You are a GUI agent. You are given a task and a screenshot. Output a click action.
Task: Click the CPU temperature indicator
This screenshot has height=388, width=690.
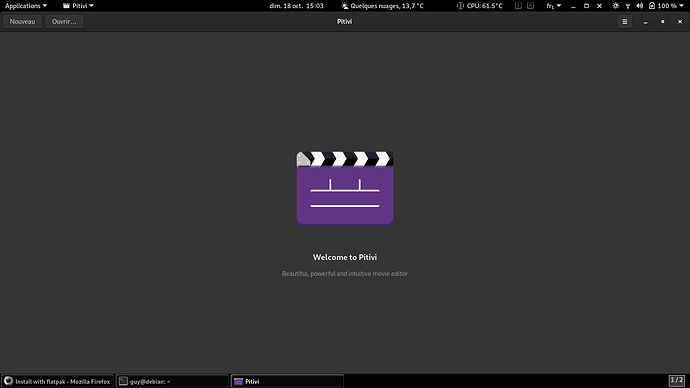click(x=480, y=6)
